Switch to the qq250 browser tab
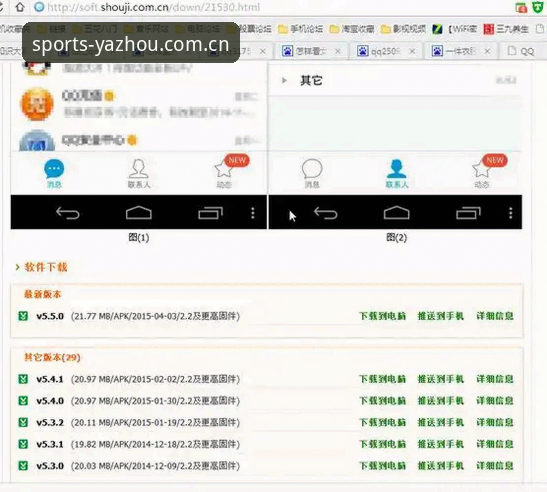 click(385, 52)
